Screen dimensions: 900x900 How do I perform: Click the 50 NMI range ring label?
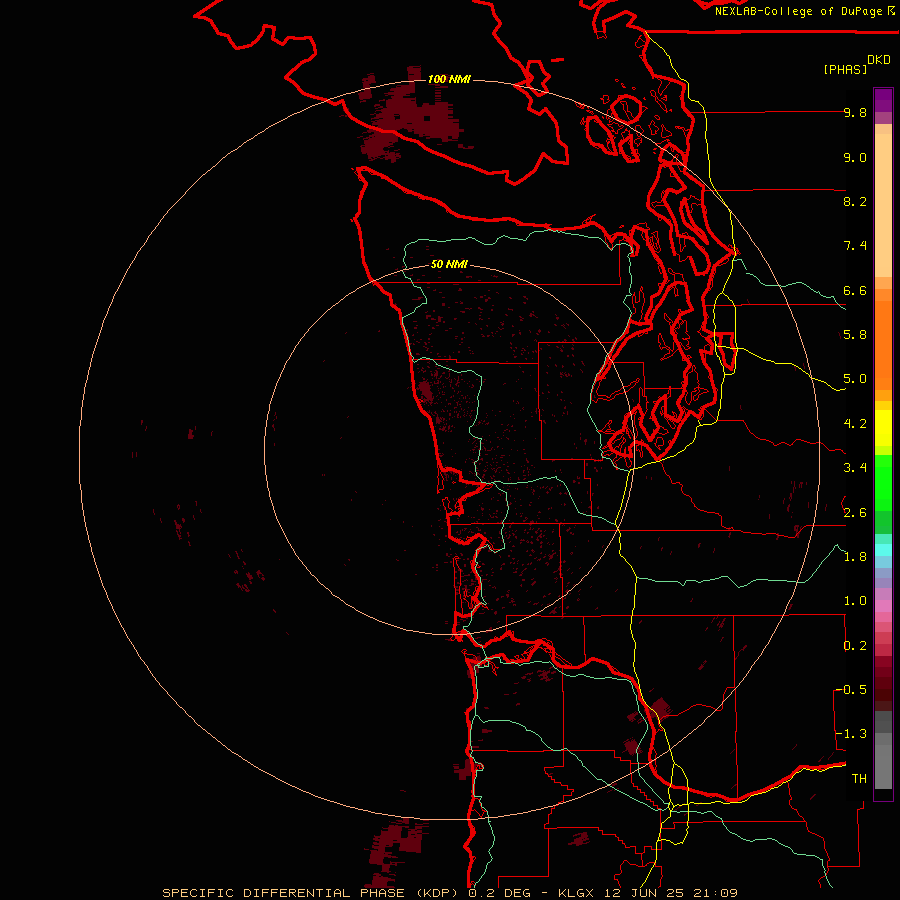pos(449,264)
